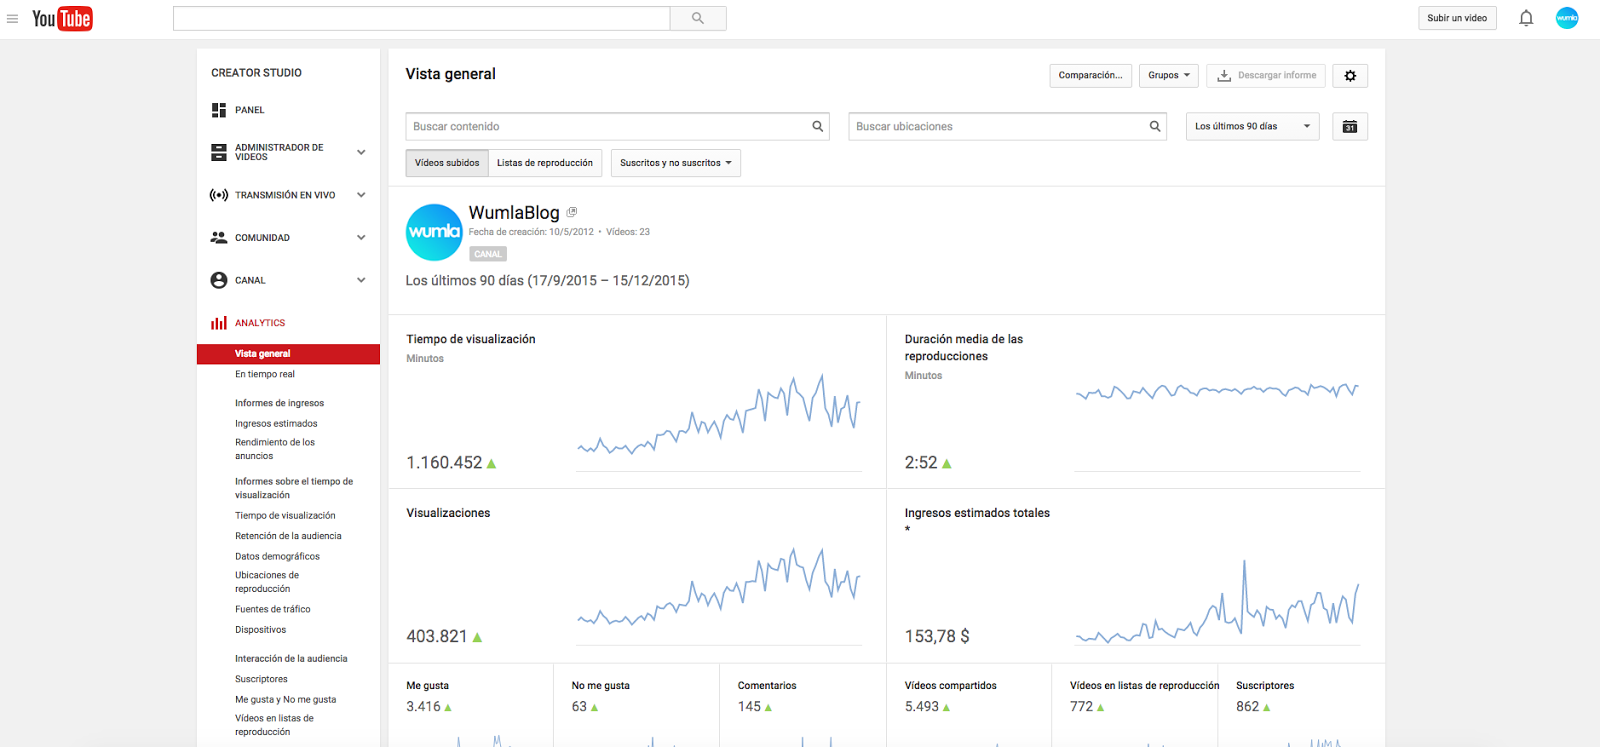Open Rendimiento de los anuncios report

click(x=275, y=449)
